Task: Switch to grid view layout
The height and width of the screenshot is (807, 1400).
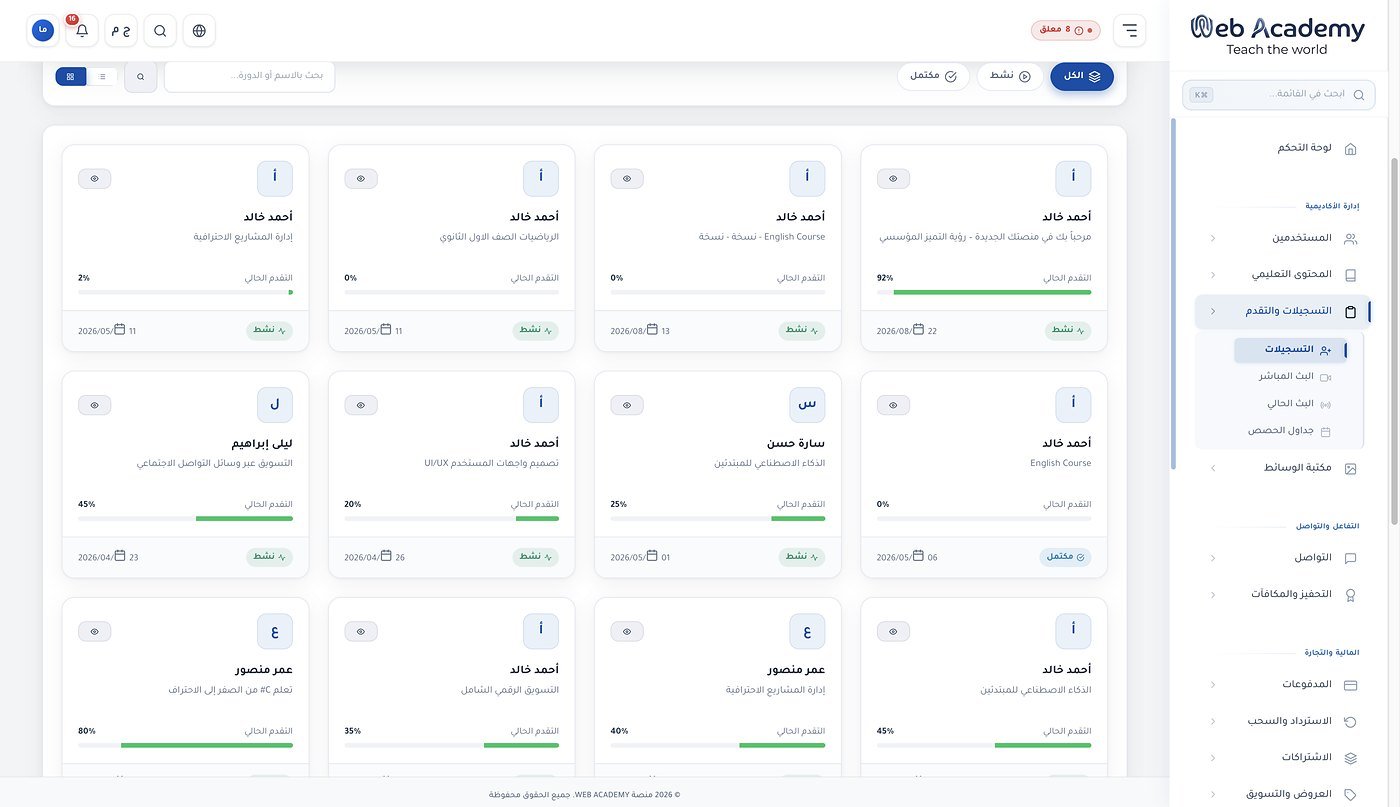Action: point(71,76)
